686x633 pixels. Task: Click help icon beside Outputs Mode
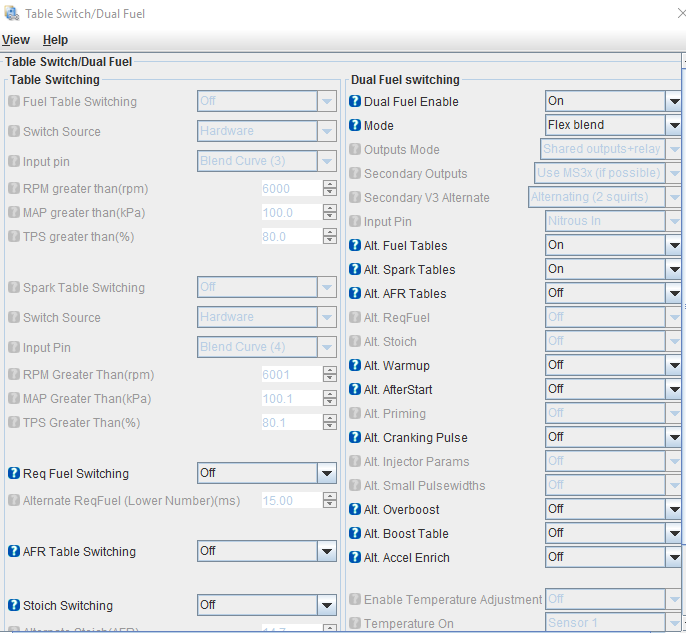[355, 149]
